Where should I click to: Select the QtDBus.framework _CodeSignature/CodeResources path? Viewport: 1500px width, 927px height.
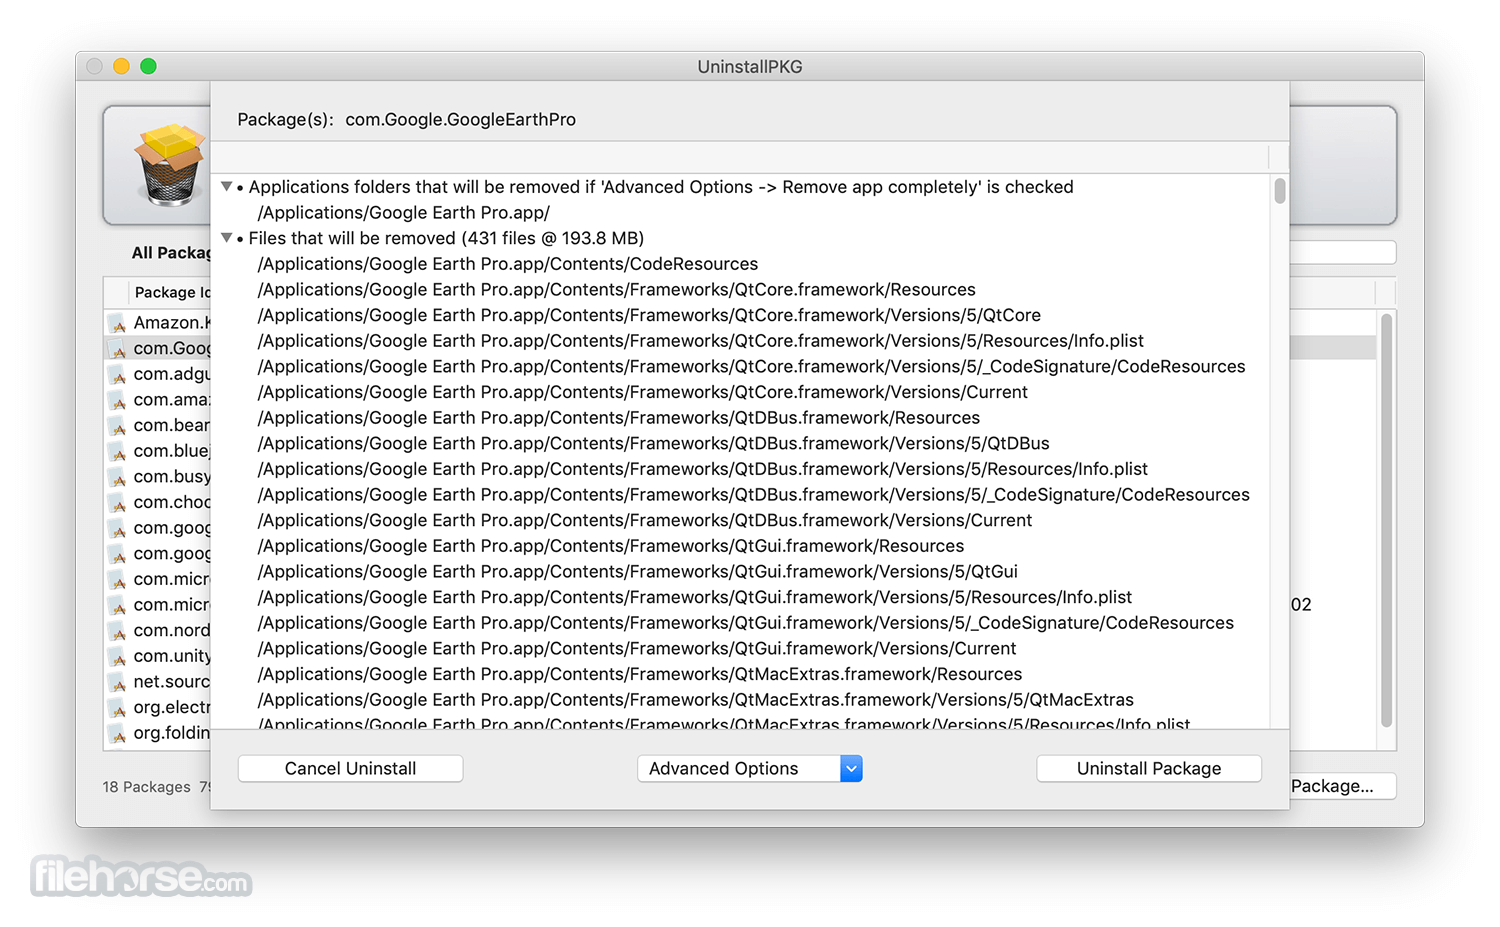[753, 495]
